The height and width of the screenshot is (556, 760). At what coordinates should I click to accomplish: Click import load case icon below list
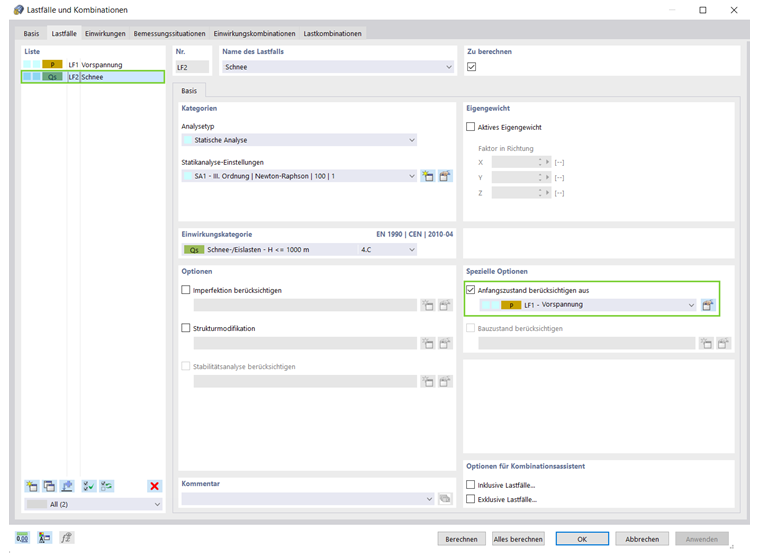[x=67, y=486]
